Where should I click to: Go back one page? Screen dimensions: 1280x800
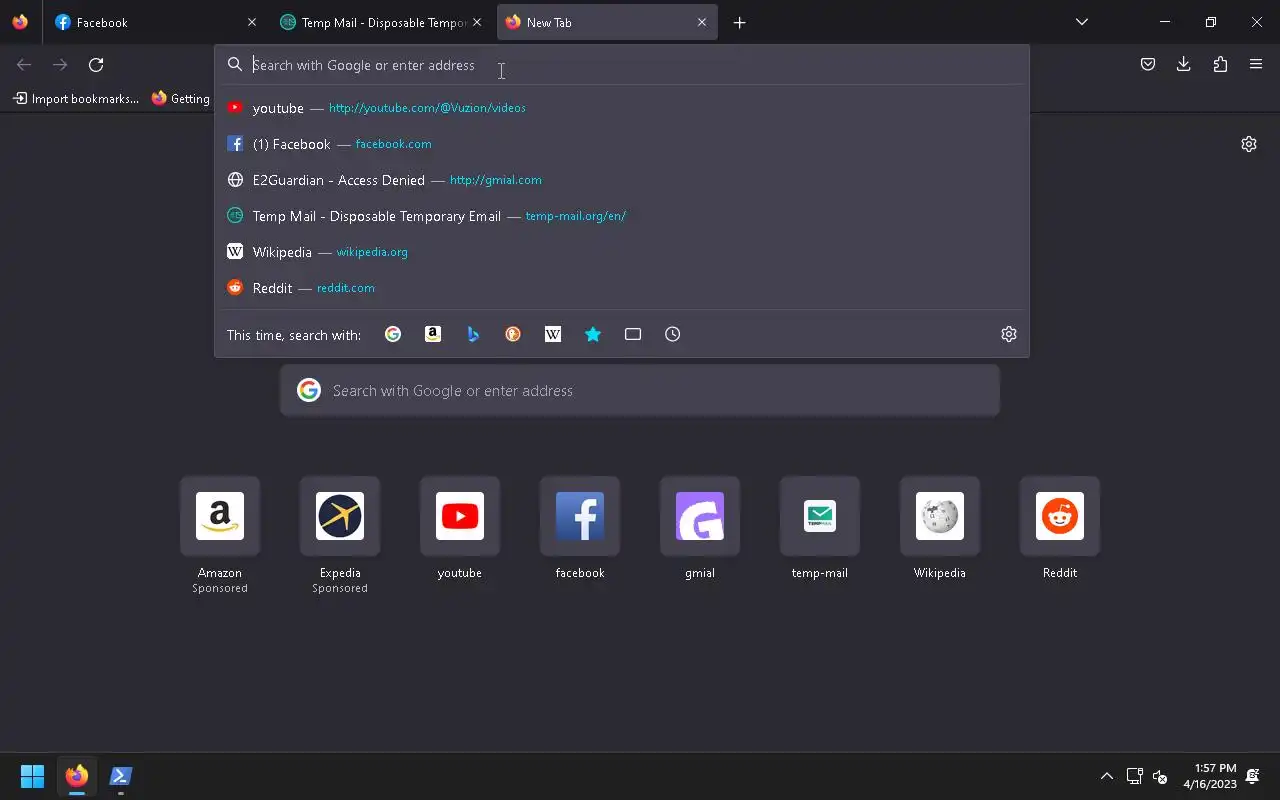[x=24, y=64]
